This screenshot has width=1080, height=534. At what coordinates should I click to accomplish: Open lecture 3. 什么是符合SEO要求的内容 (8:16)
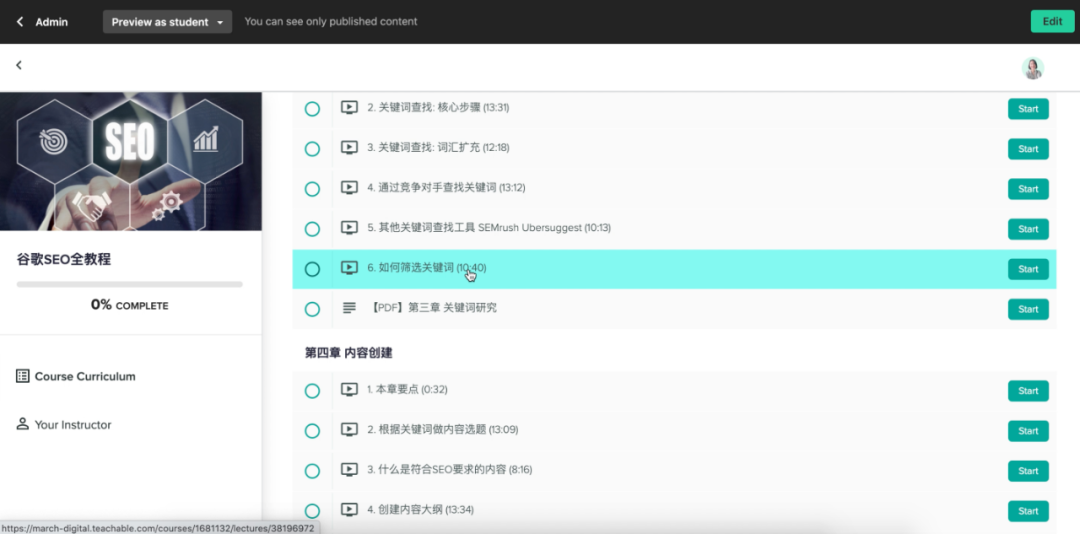(x=449, y=469)
